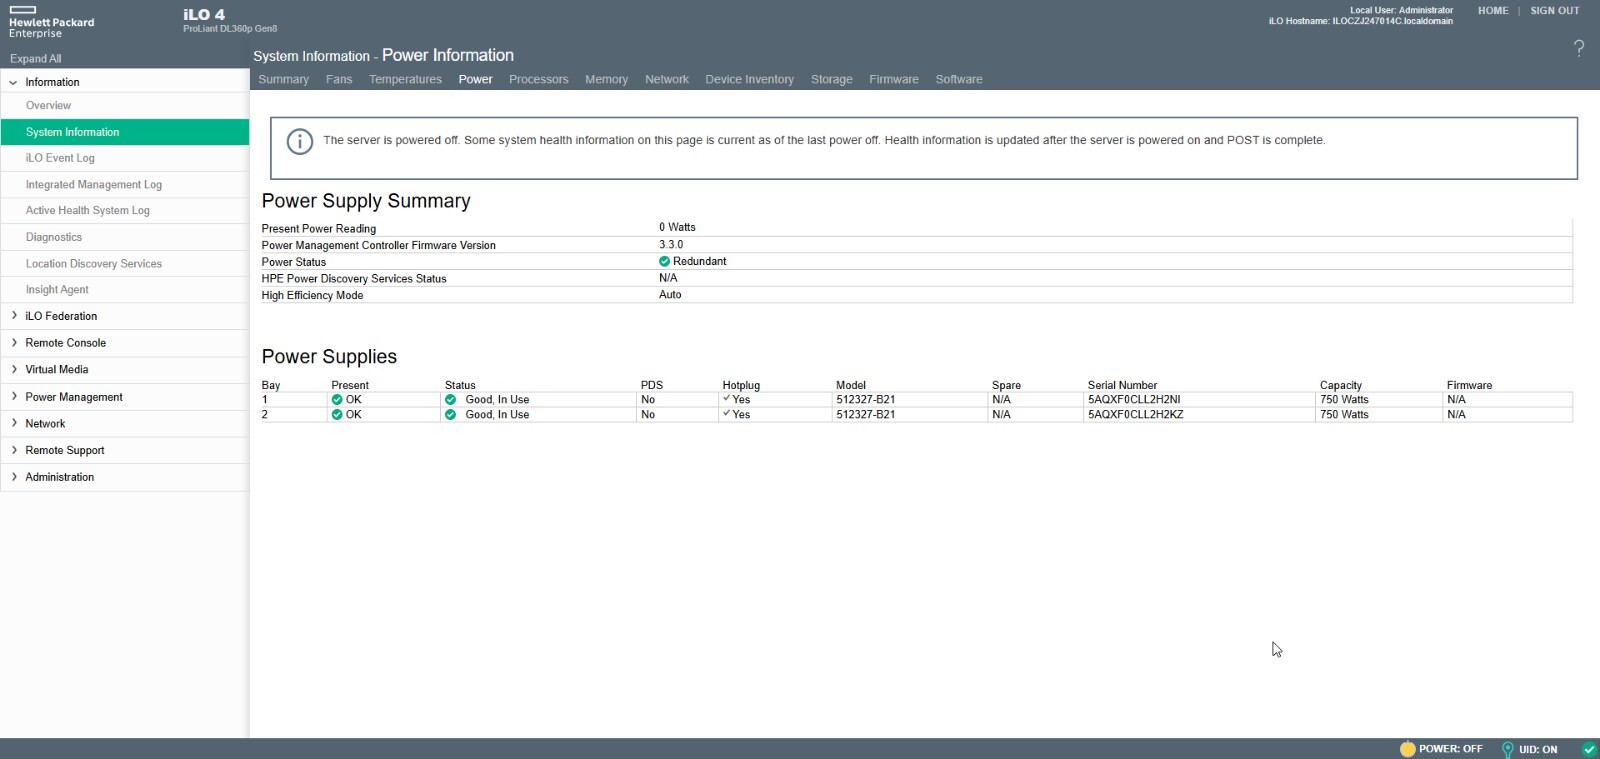Click serial number 5AQXF0CLL2H2KZ

pos(1135,414)
